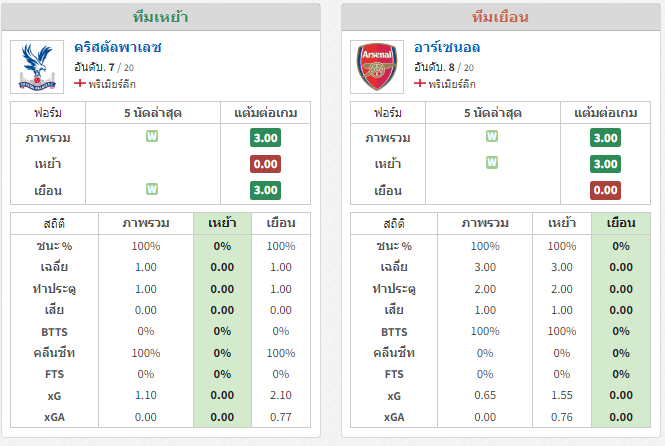This screenshot has width=665, height=446.
Task: Click red 0.00 home points badge for Crystal Palace
Action: pyautogui.click(x=265, y=164)
